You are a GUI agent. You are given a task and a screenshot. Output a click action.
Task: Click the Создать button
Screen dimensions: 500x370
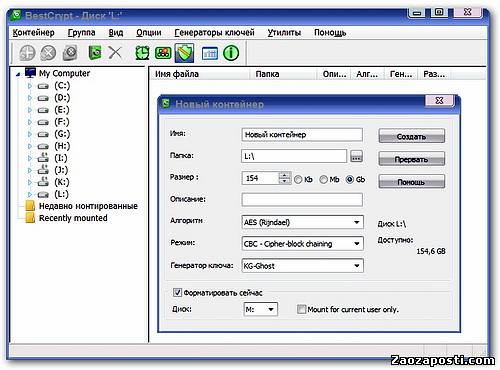pos(412,136)
